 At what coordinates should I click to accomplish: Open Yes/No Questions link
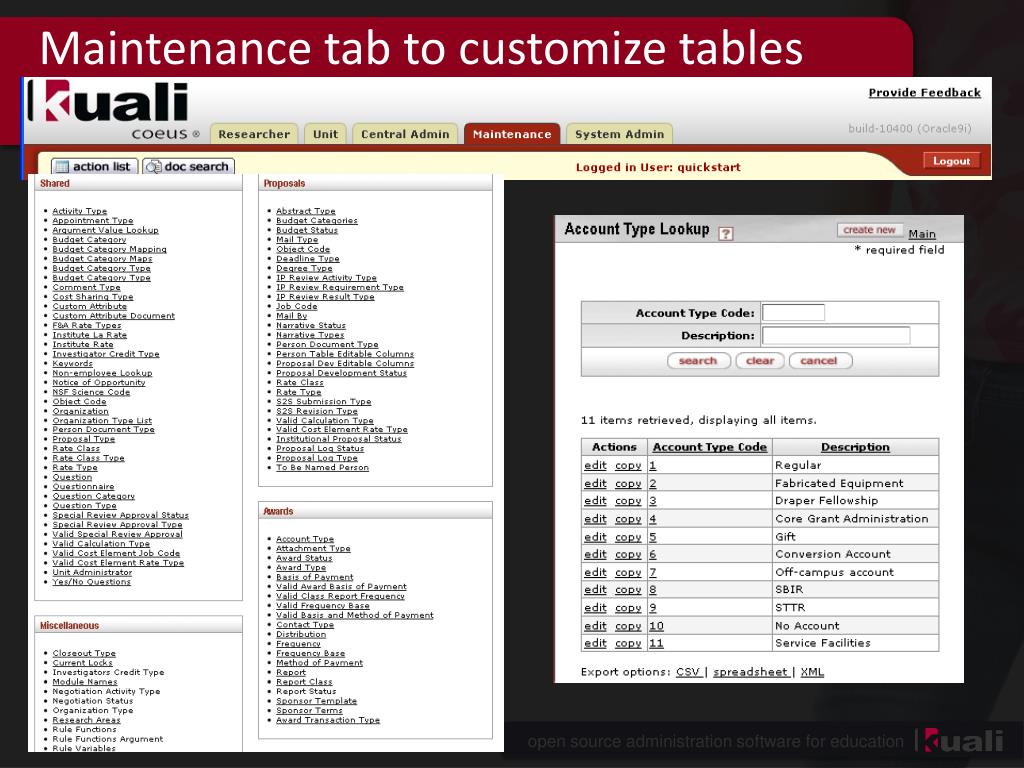(91, 582)
